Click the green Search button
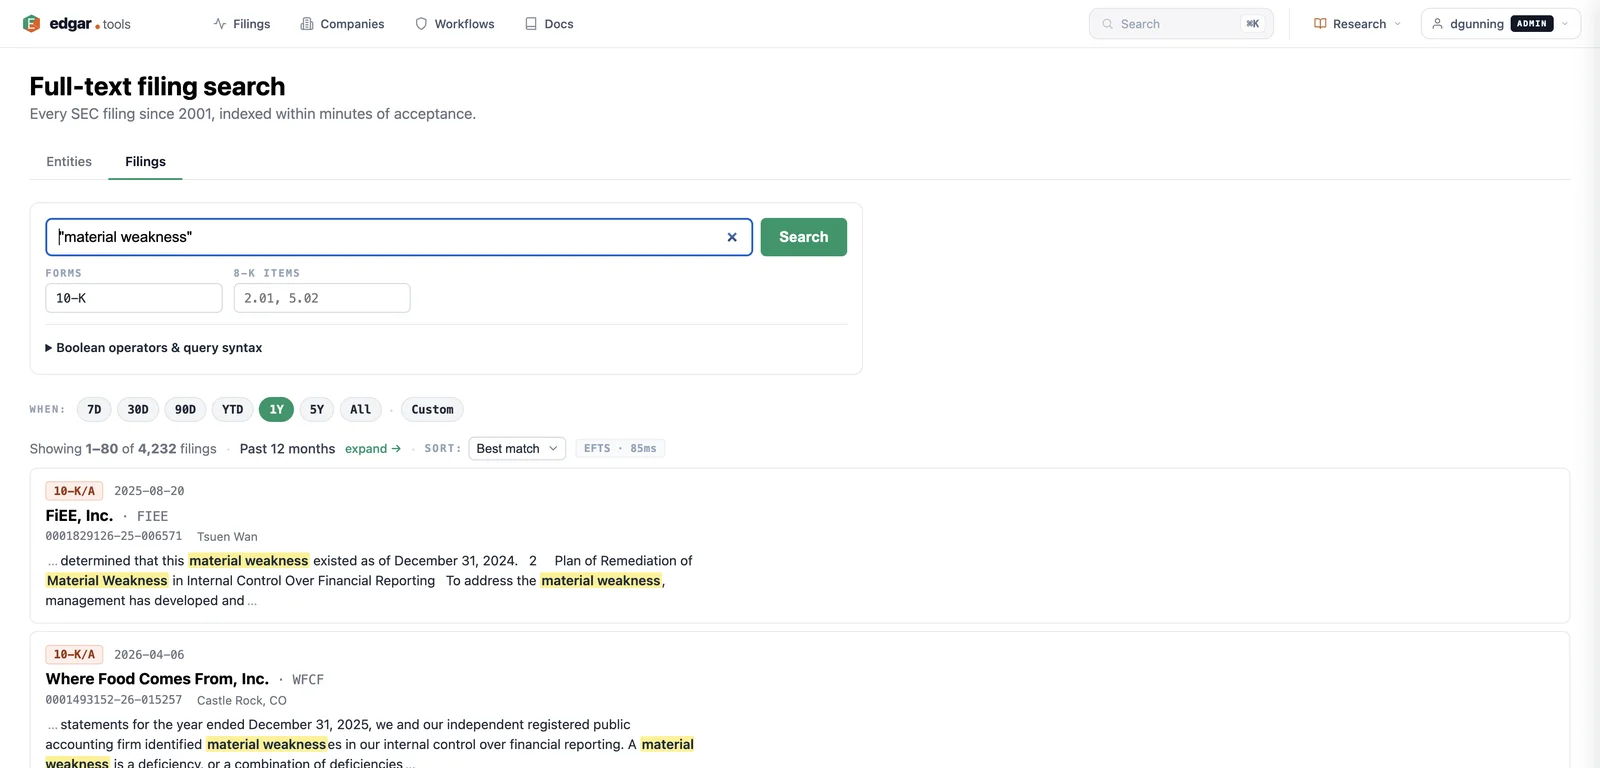This screenshot has width=1600, height=768. [804, 237]
